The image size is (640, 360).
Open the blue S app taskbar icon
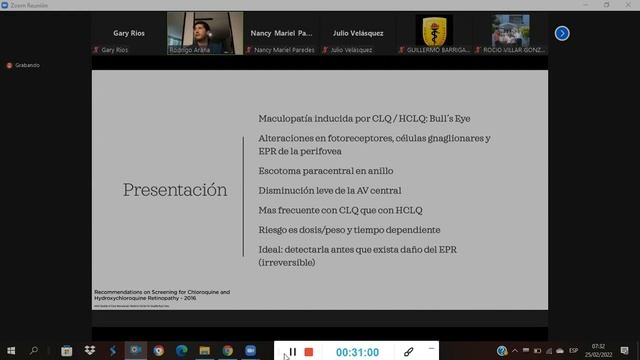pos(113,350)
